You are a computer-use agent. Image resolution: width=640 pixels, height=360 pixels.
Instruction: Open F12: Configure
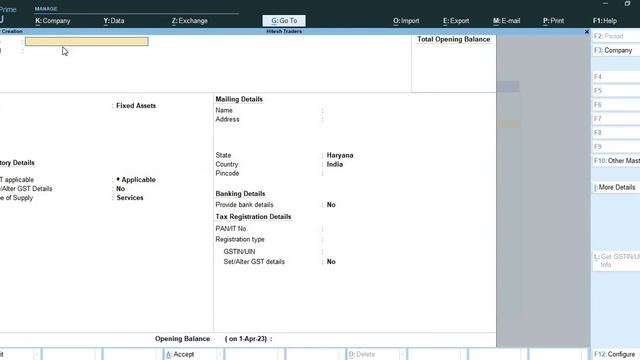click(x=616, y=354)
